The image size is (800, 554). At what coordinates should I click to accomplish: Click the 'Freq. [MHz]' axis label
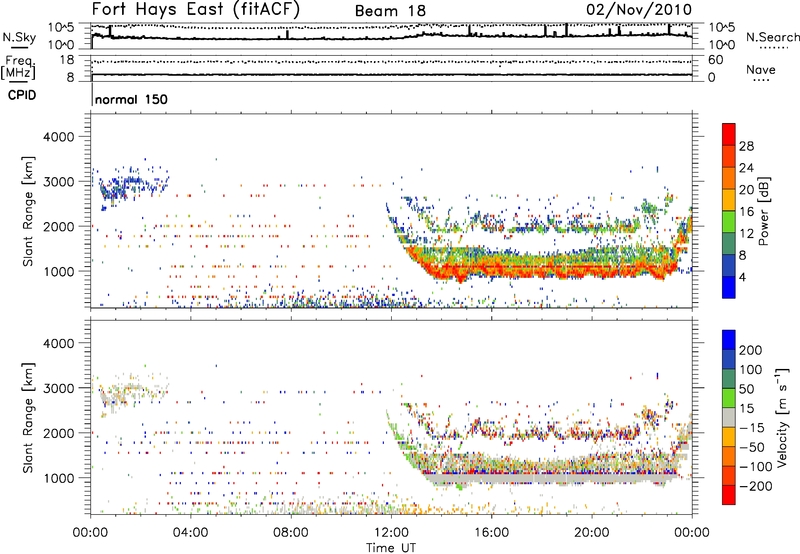[x=18, y=68]
